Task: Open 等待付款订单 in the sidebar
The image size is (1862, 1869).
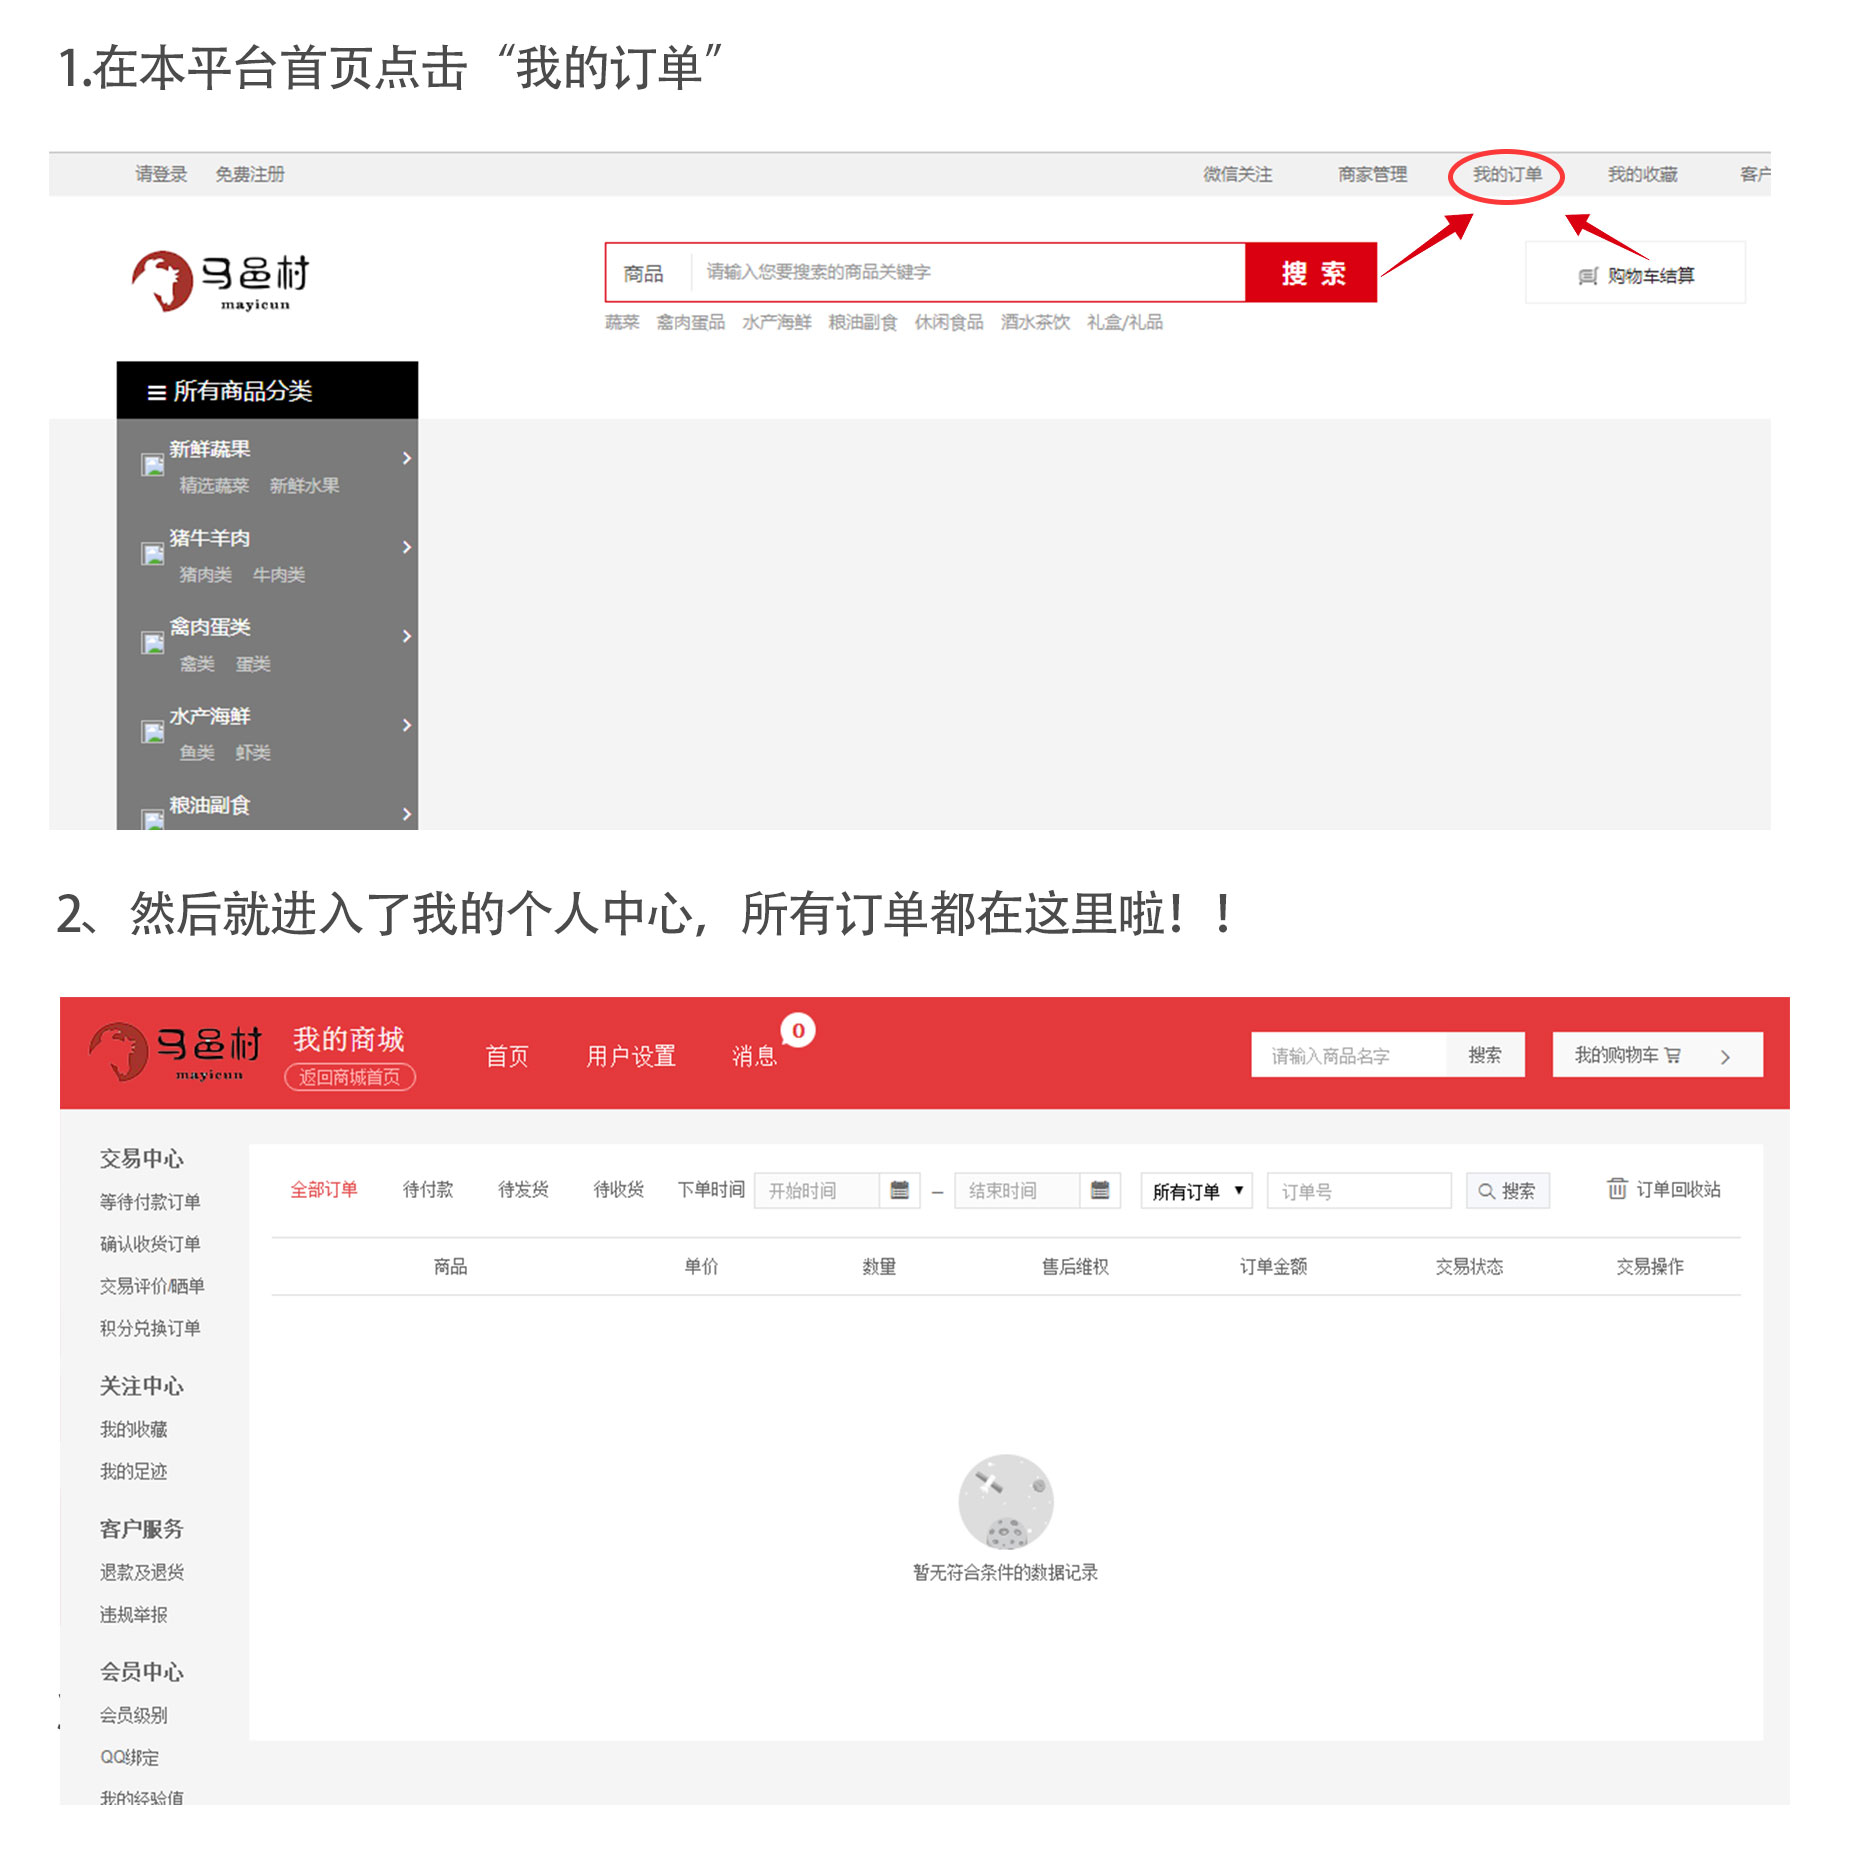Action: tap(150, 1202)
